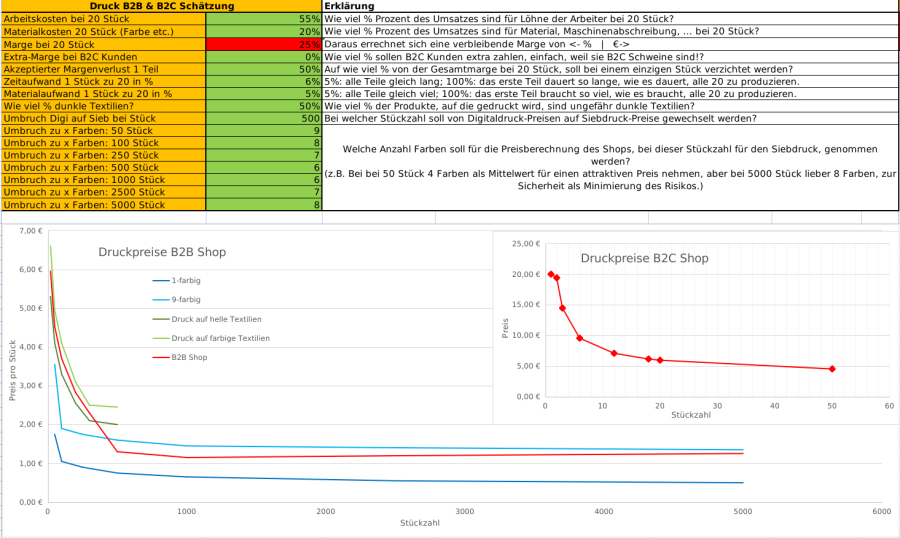This screenshot has height=538, width=900.
Task: Select the Zeitaufwand 1 Stück 6% cell
Action: 263,81
